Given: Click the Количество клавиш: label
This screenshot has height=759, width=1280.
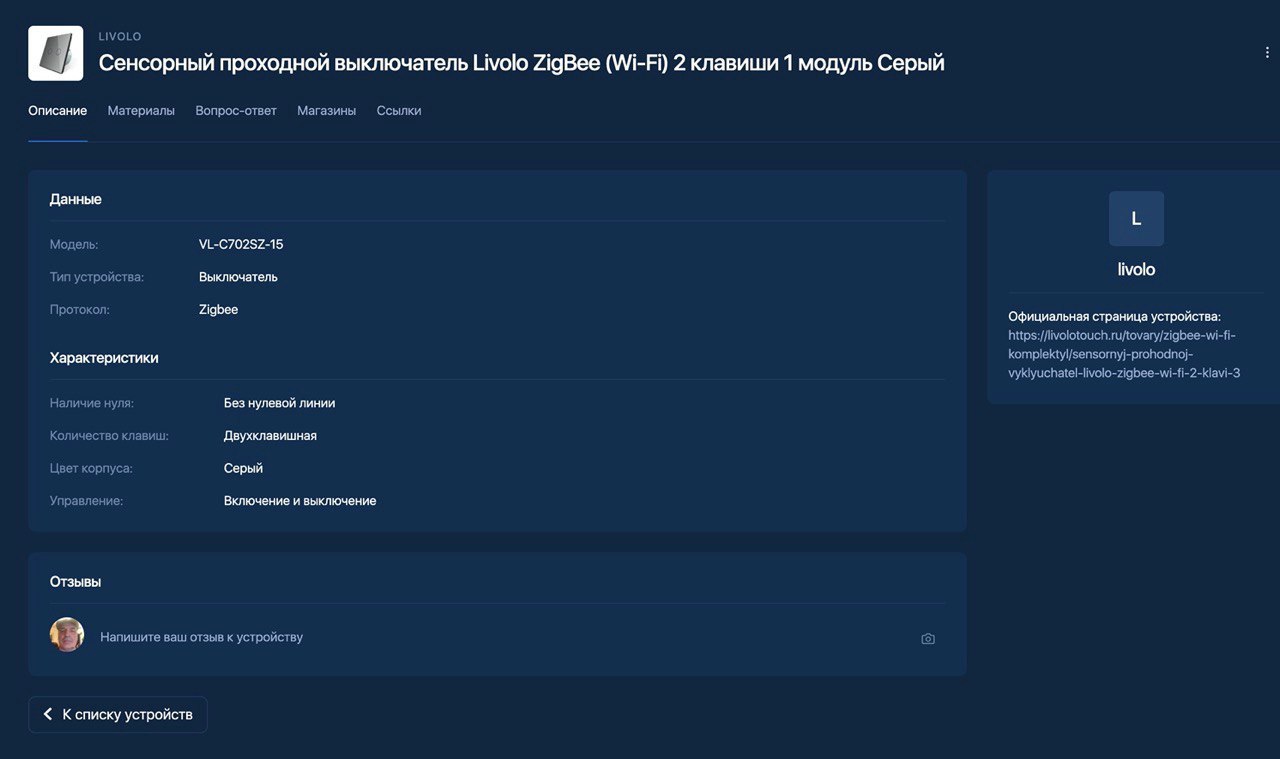Looking at the screenshot, I should [x=109, y=436].
